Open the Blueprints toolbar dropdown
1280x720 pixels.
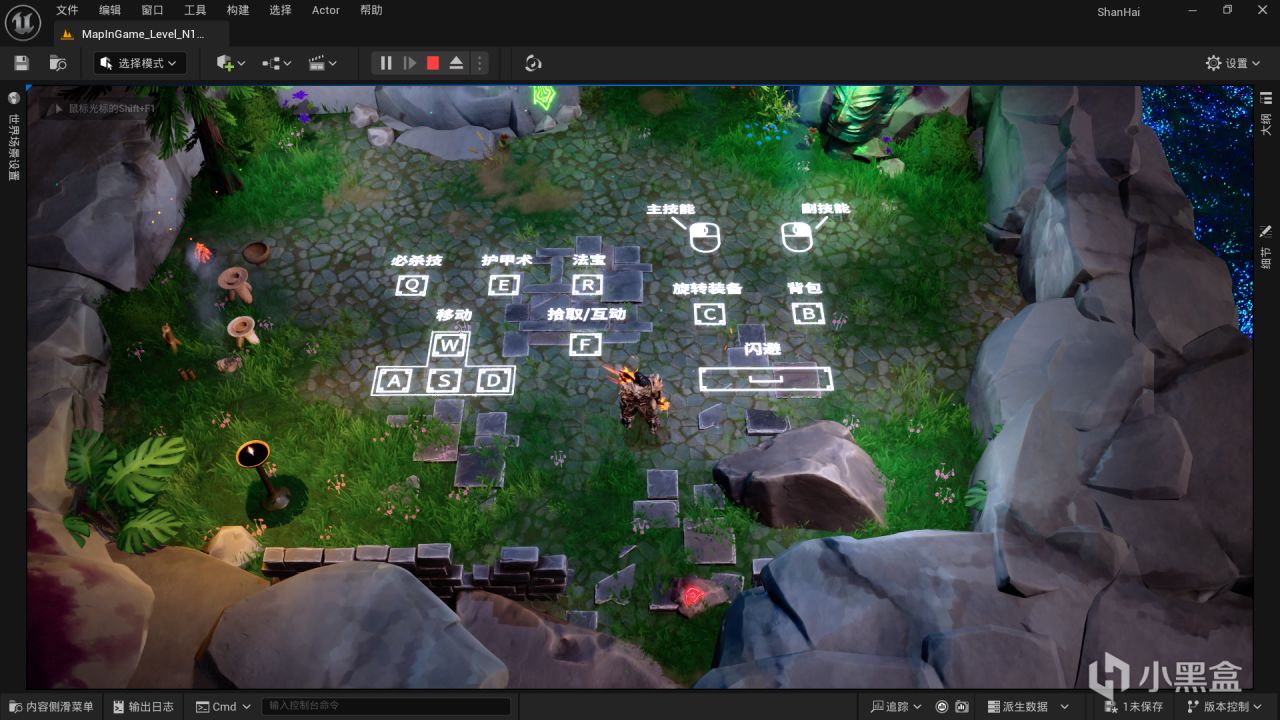point(277,63)
